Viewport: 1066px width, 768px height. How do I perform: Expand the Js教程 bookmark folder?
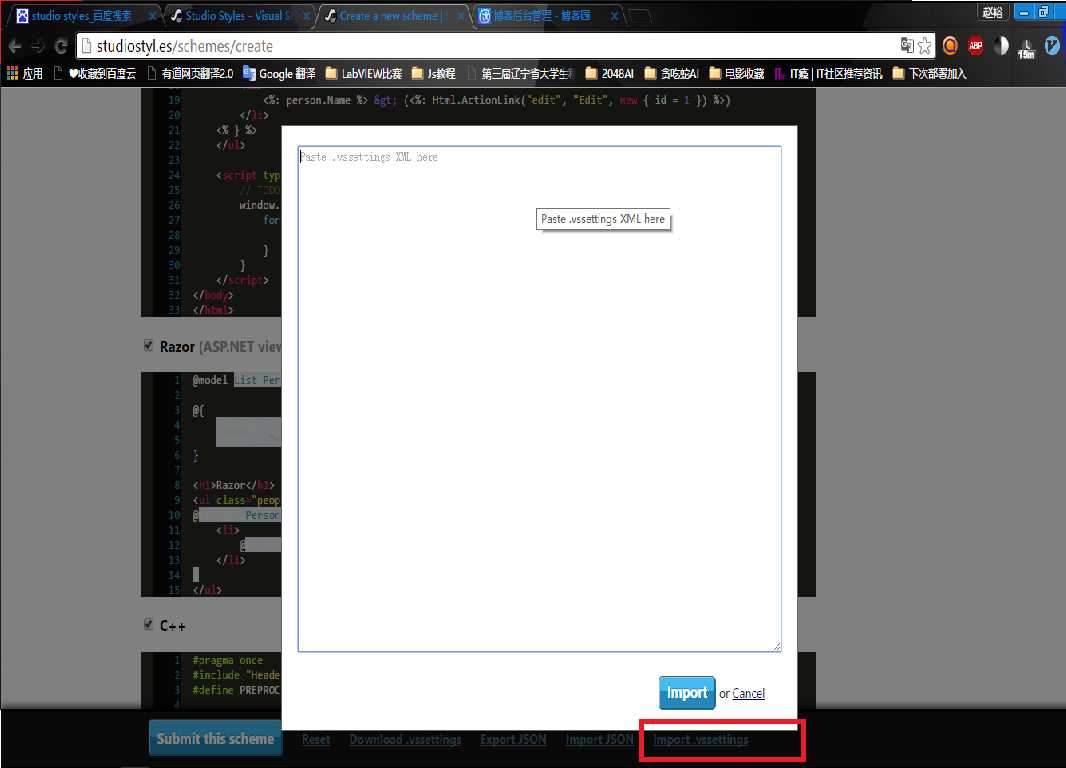point(434,73)
